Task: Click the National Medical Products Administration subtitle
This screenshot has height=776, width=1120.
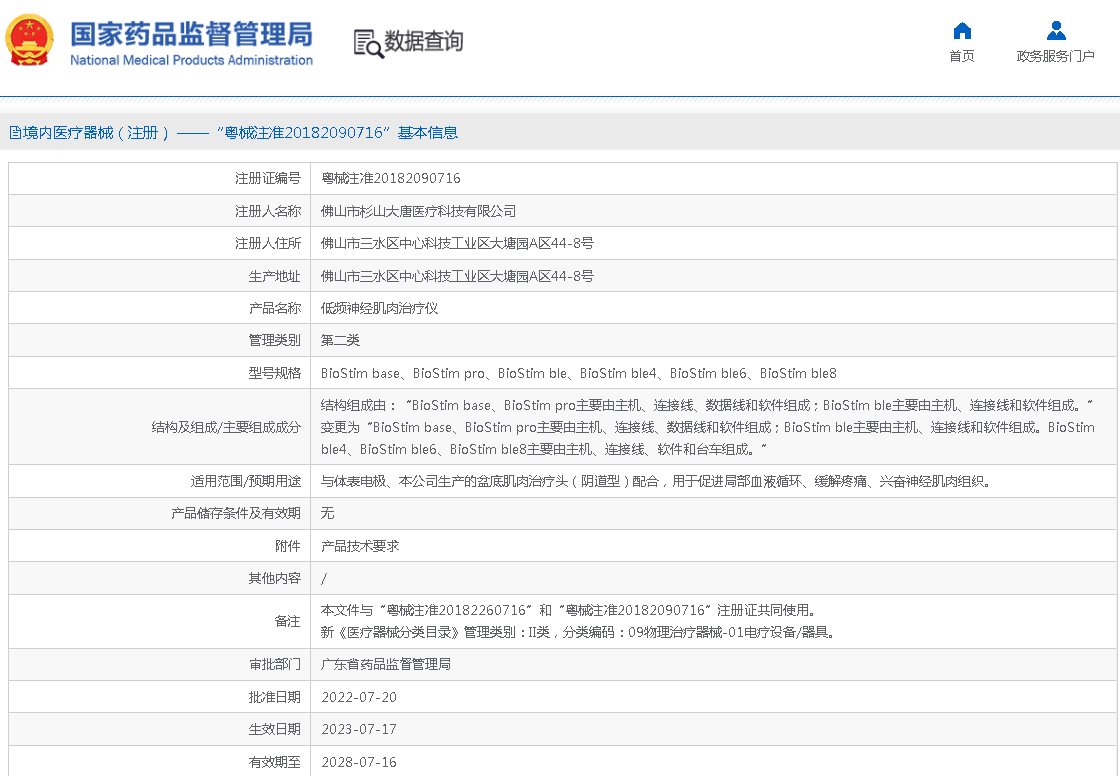Action: pos(191,61)
